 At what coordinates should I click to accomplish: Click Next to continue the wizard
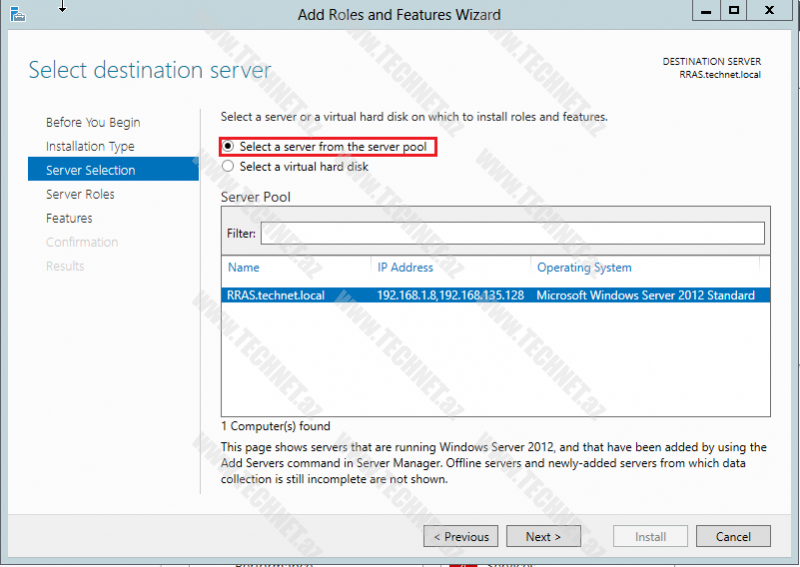point(543,537)
